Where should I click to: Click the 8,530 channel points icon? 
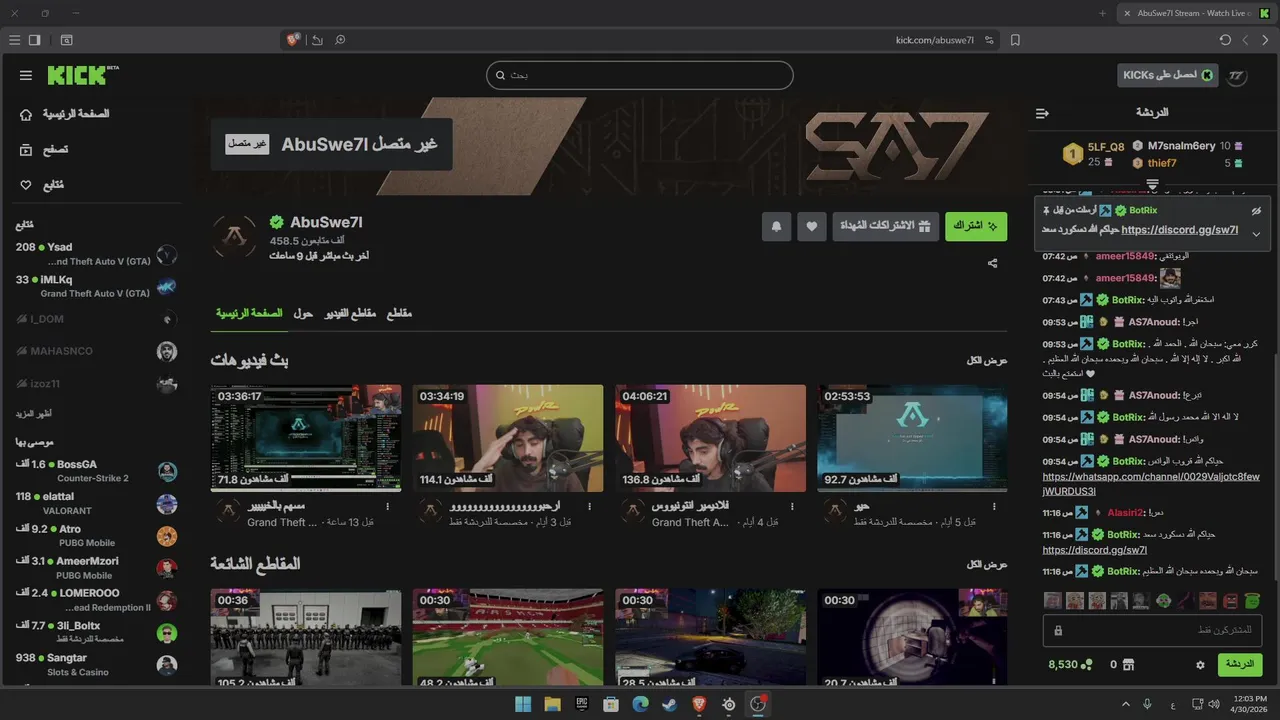1088,664
